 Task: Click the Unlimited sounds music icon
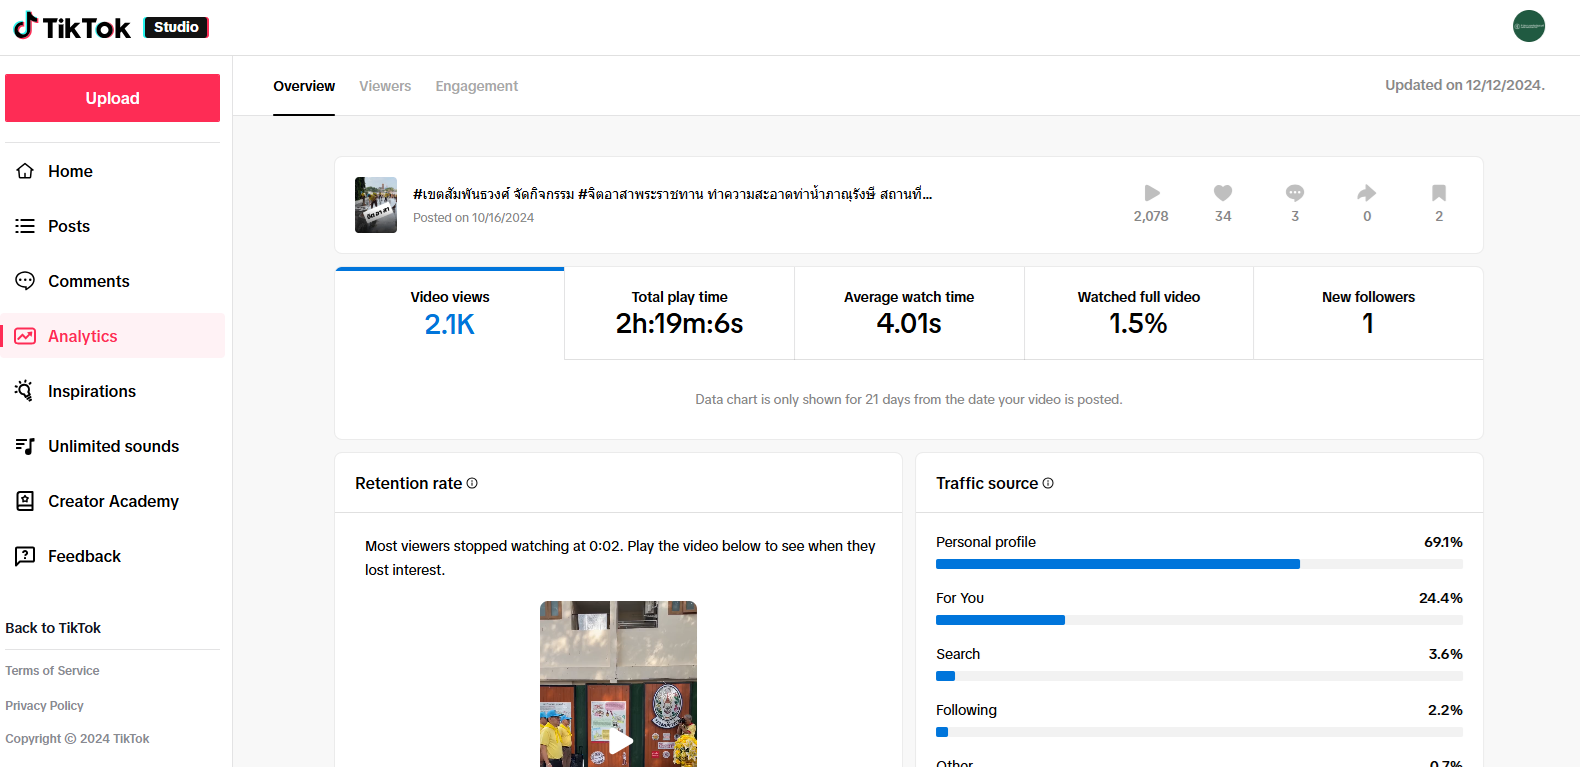26,446
